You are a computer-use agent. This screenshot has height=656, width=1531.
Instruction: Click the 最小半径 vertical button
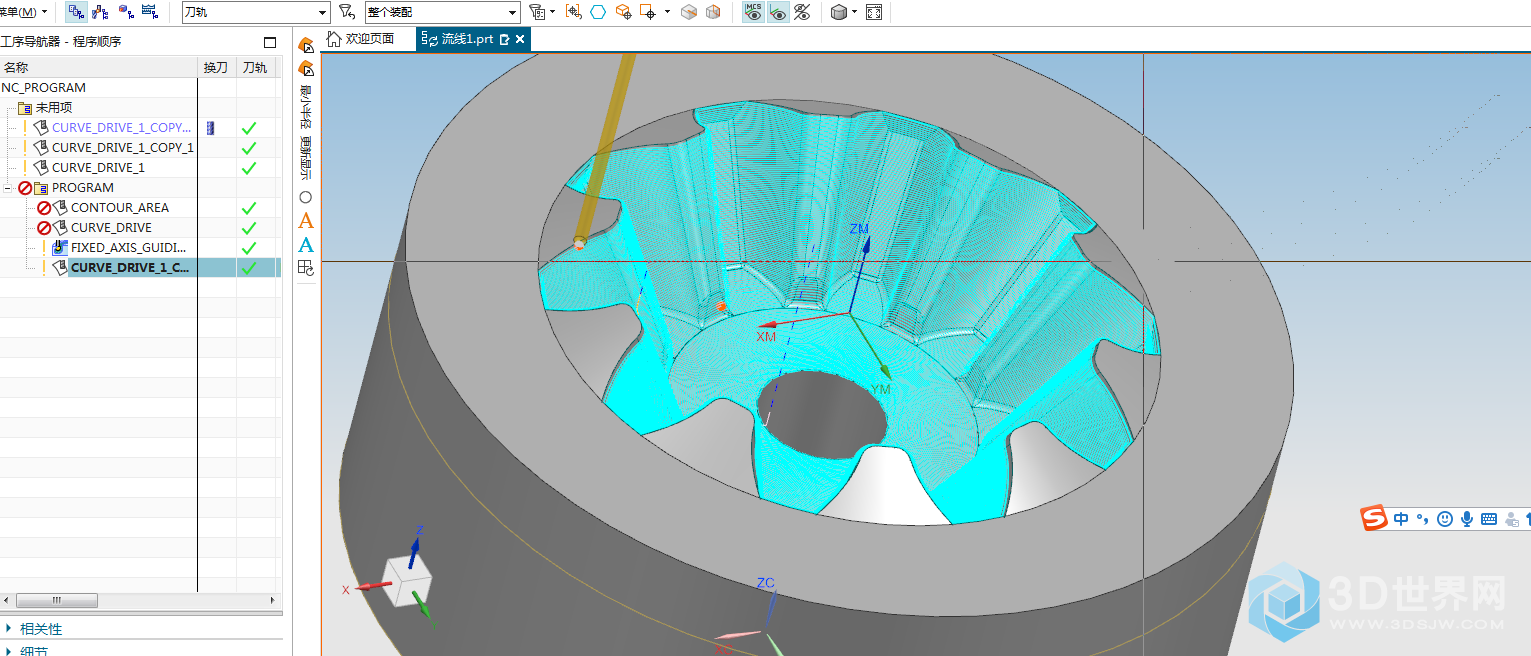(306, 106)
